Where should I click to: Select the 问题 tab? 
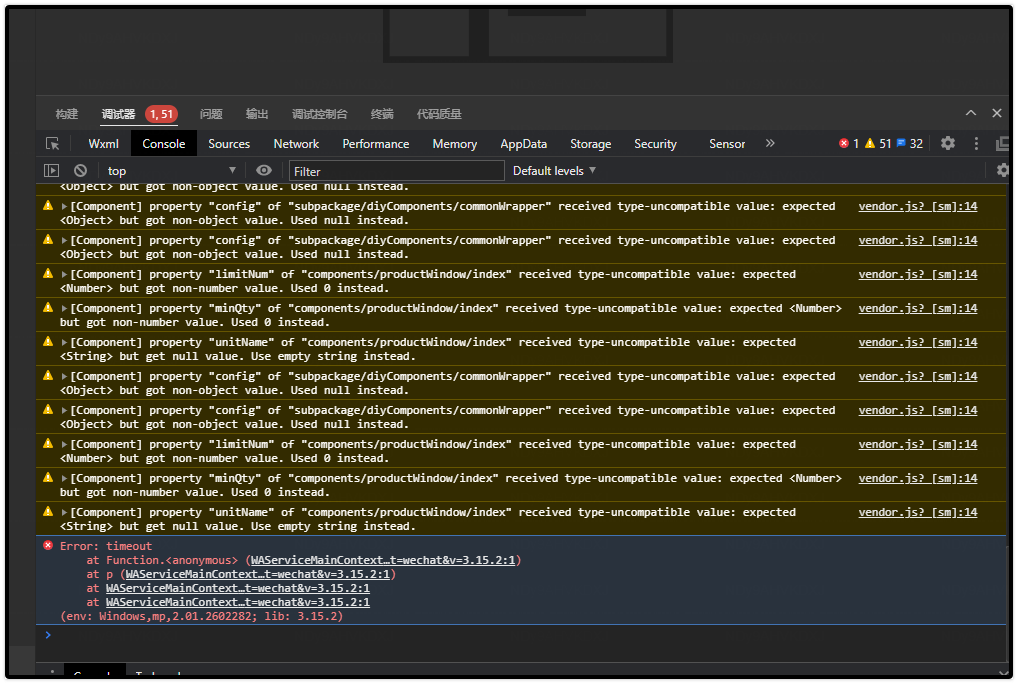pos(211,114)
